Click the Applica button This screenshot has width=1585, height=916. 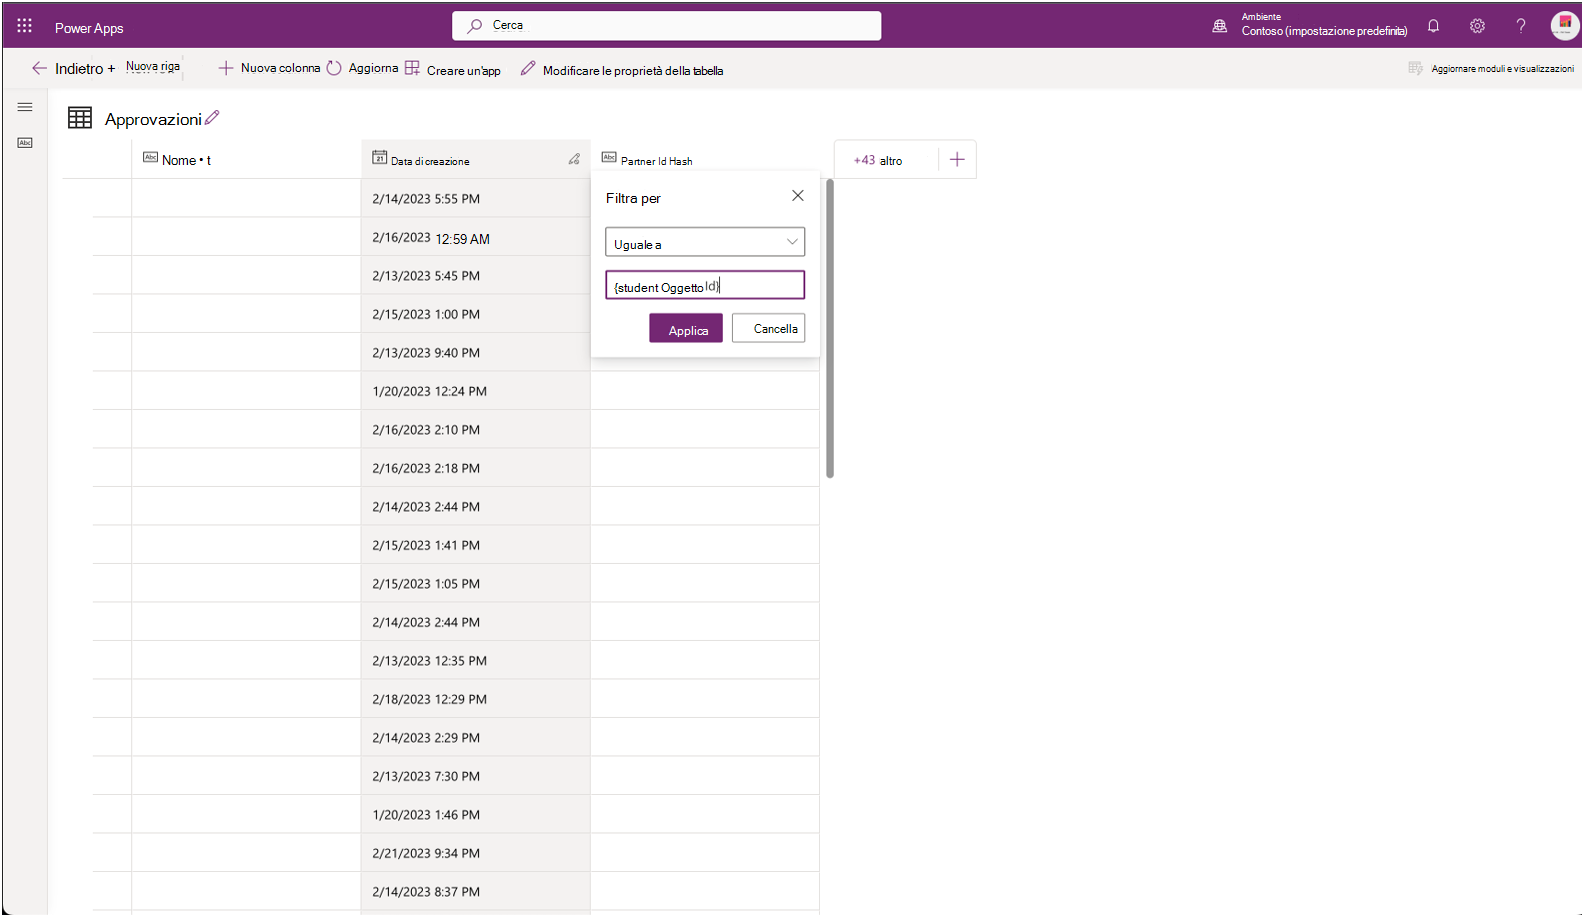click(x=686, y=328)
